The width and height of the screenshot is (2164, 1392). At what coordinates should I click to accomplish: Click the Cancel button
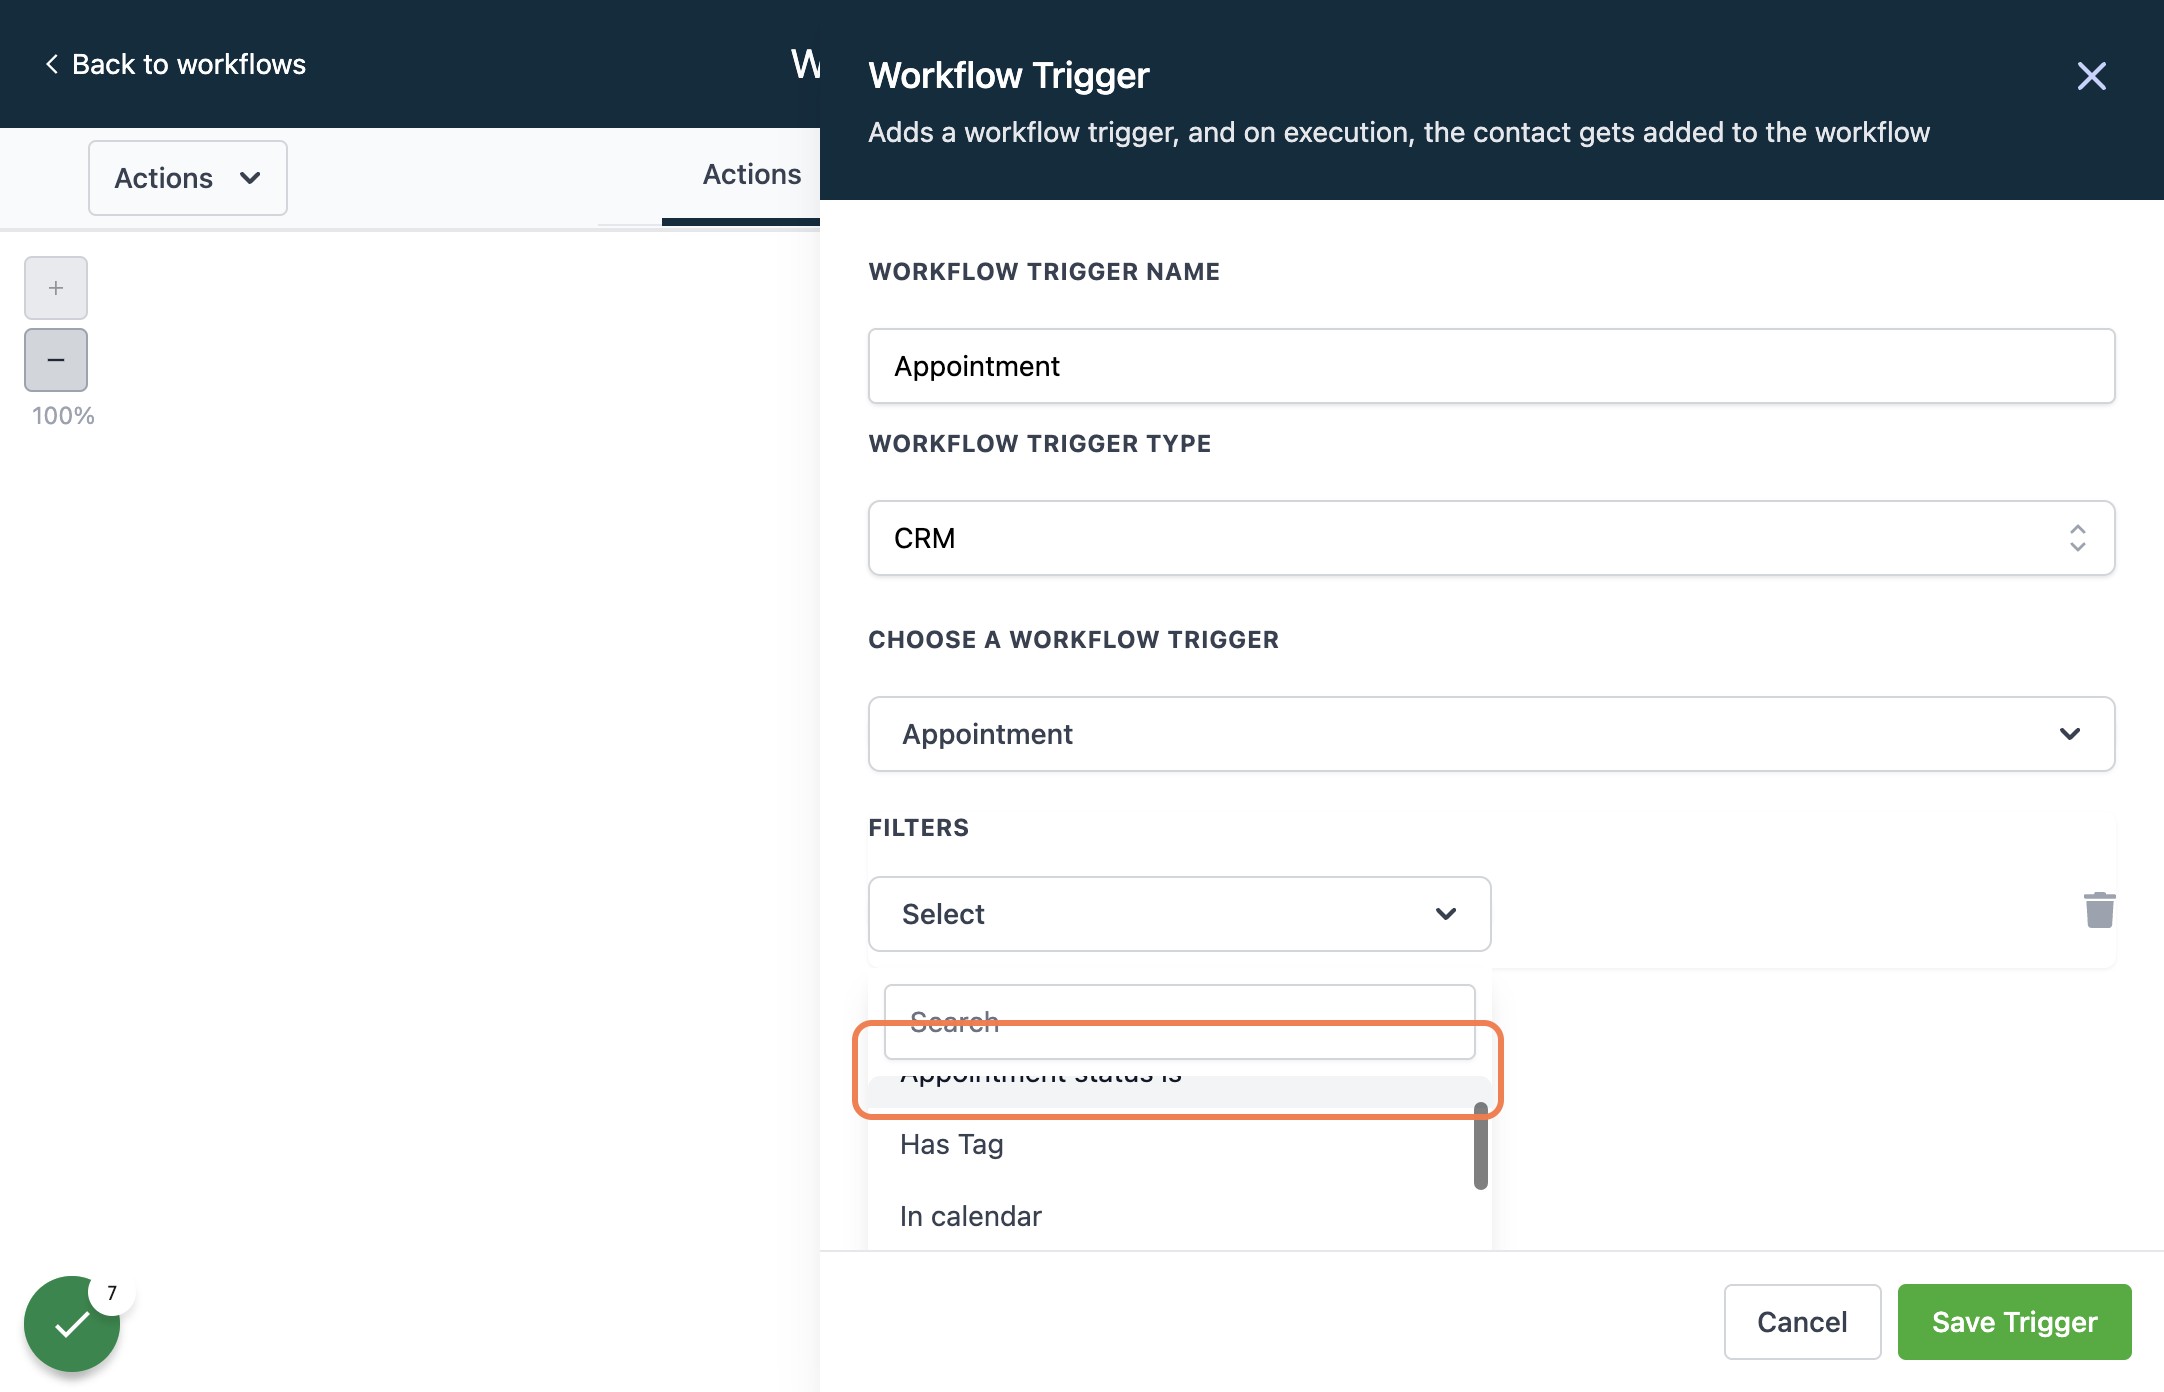(1802, 1322)
